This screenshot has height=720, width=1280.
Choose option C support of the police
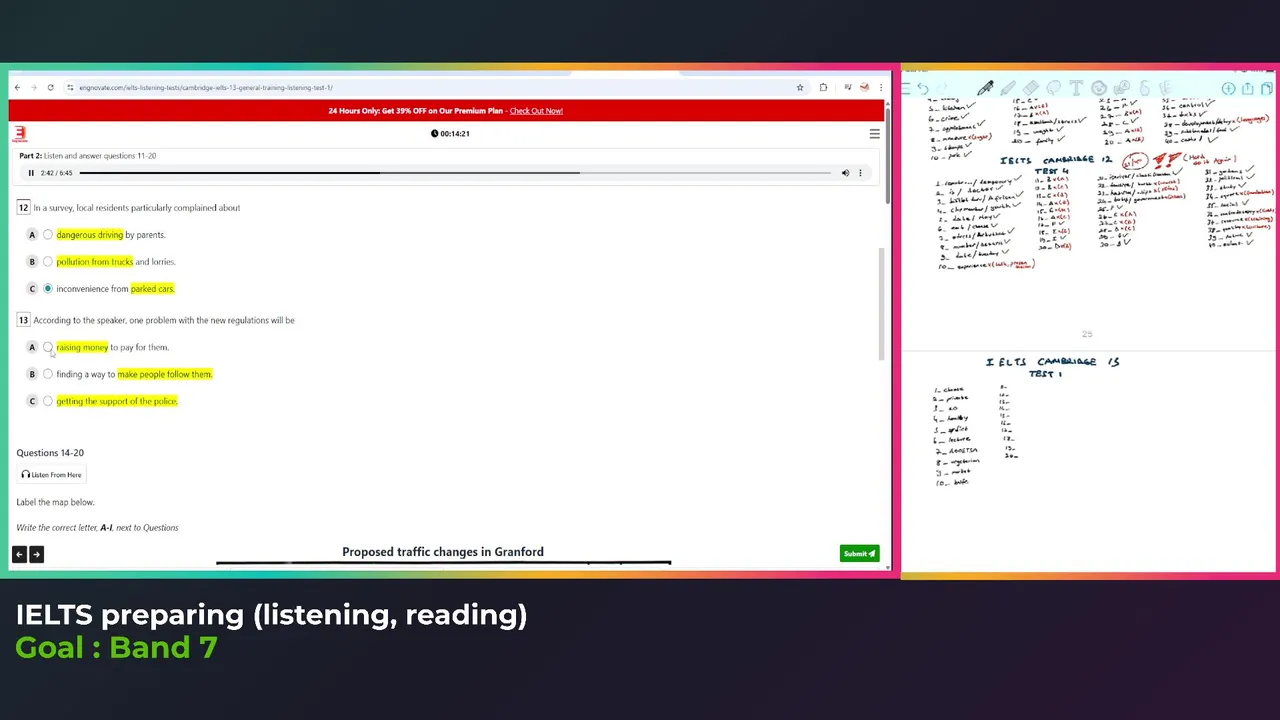click(x=48, y=401)
